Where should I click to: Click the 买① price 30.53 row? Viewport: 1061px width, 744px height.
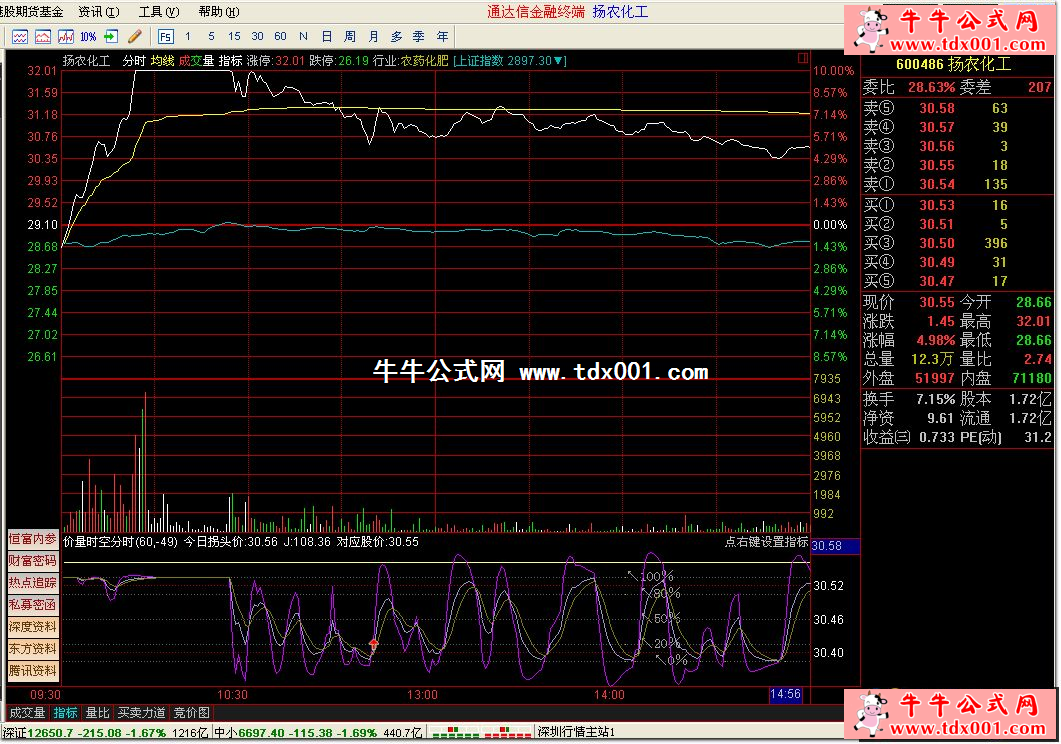957,205
